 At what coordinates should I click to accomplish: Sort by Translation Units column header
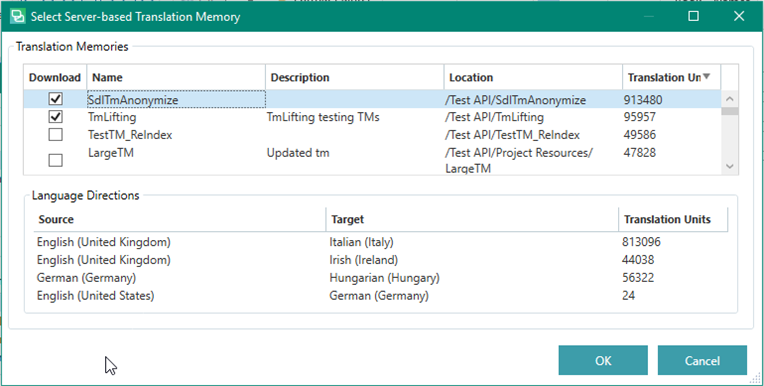(671, 77)
